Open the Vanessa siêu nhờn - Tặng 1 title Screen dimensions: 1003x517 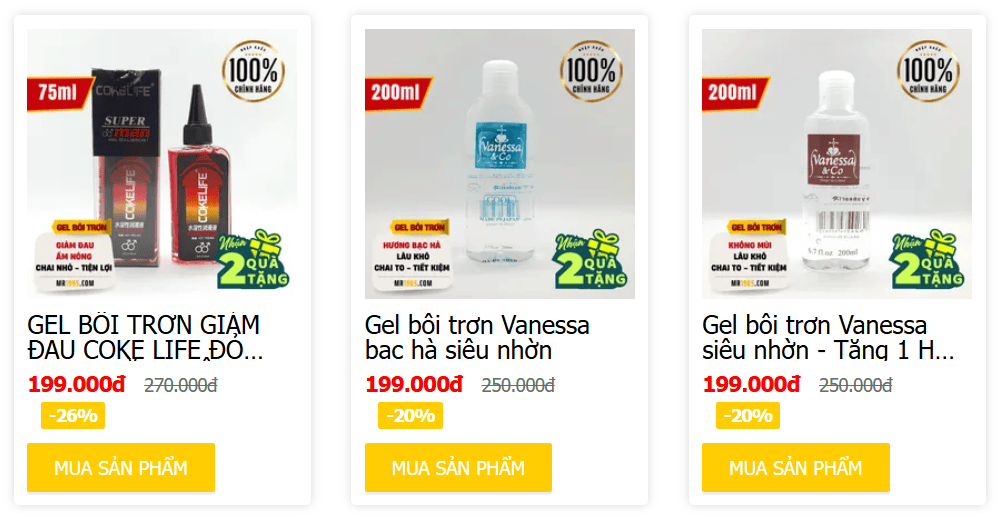[x=828, y=337]
